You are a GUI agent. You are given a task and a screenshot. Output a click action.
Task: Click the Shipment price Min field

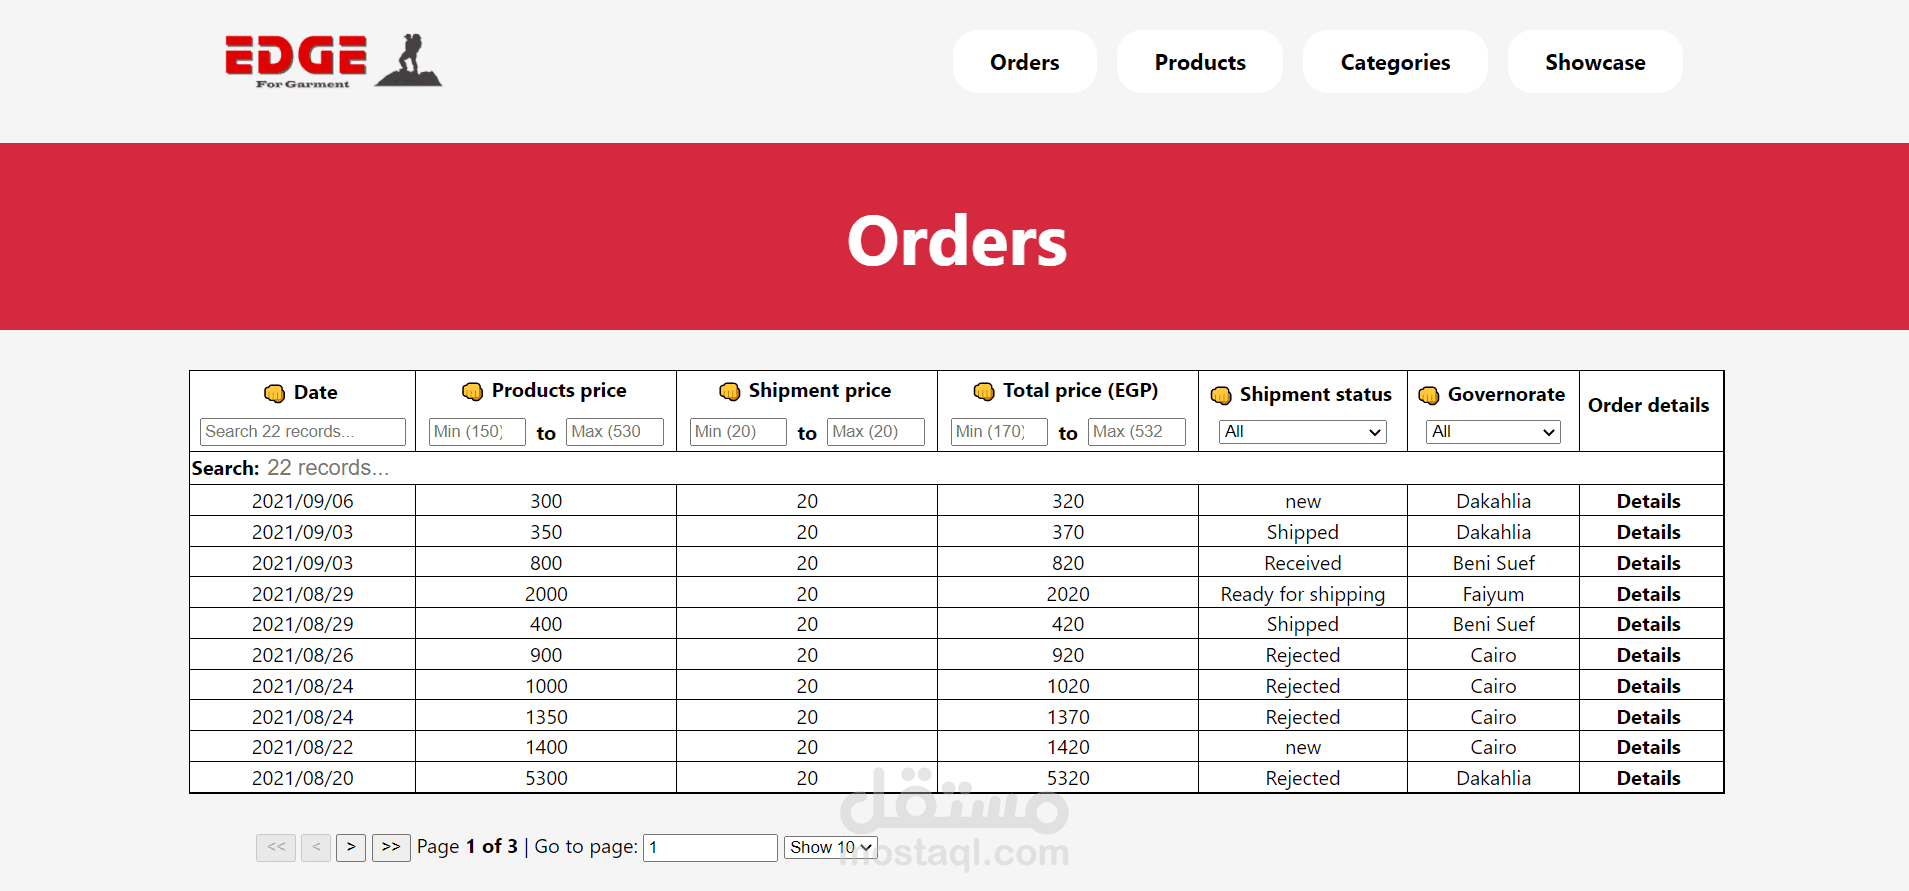point(738,432)
